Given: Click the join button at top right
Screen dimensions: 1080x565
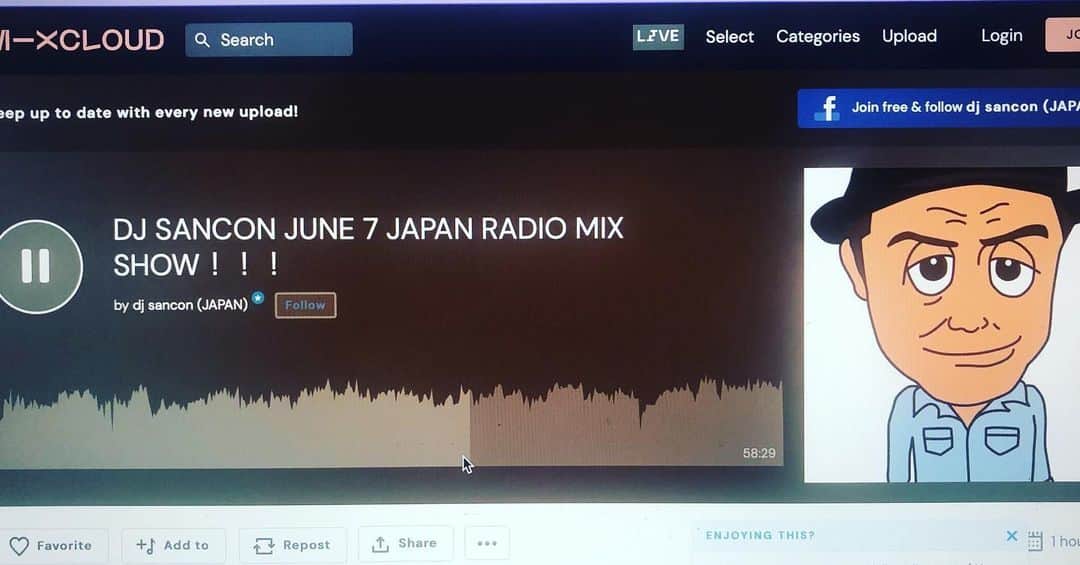Looking at the screenshot, I should 1063,35.
